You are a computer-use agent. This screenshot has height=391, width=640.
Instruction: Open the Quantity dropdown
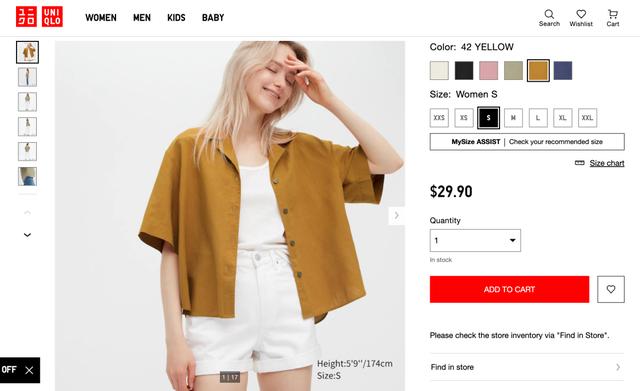pos(475,240)
